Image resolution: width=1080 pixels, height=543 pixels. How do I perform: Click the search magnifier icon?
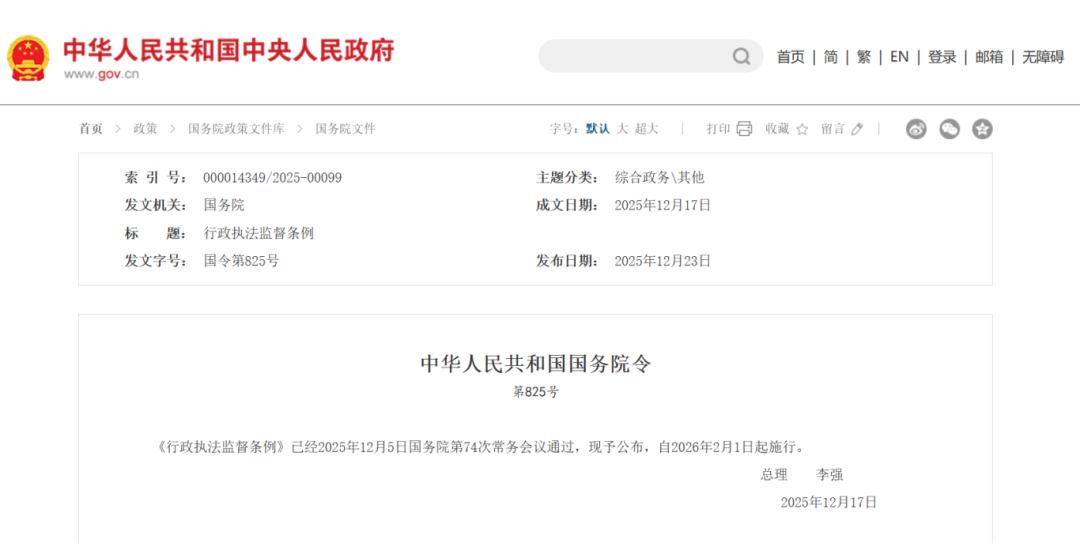(x=741, y=57)
